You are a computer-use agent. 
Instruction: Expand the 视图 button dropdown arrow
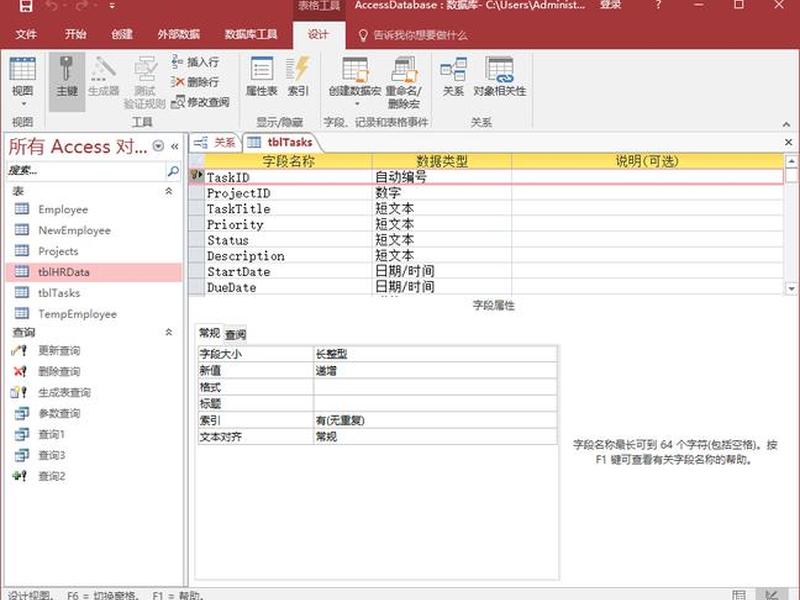point(23,104)
